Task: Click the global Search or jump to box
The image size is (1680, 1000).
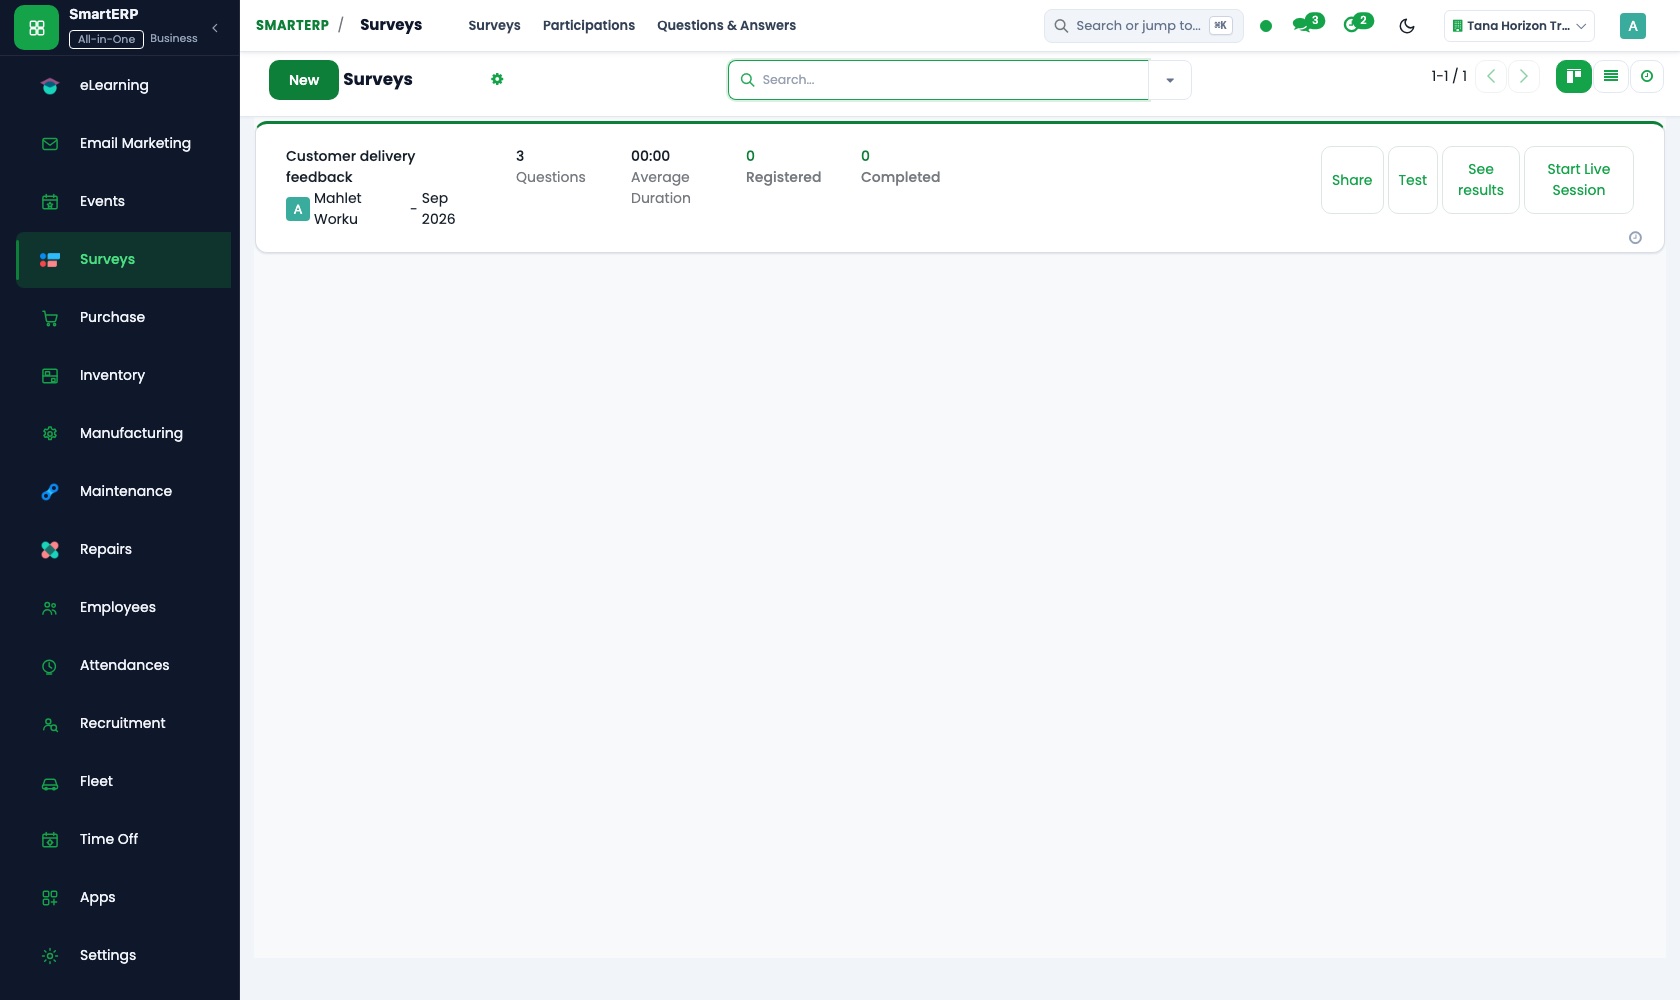Action: pyautogui.click(x=1144, y=26)
